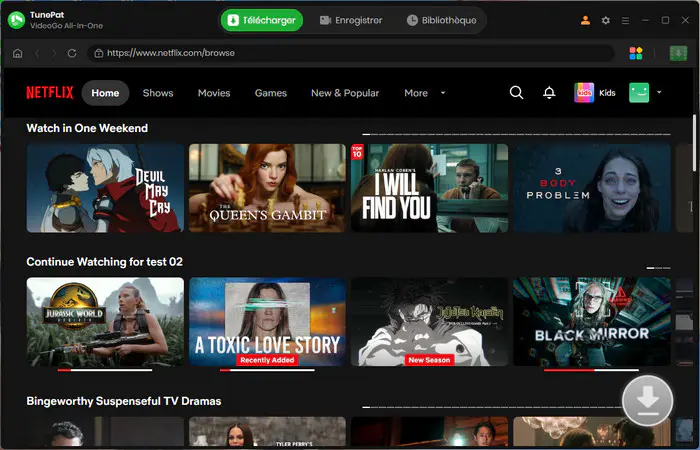Image resolution: width=700 pixels, height=450 pixels.
Task: Open Netflix search magnifier
Action: [x=517, y=93]
